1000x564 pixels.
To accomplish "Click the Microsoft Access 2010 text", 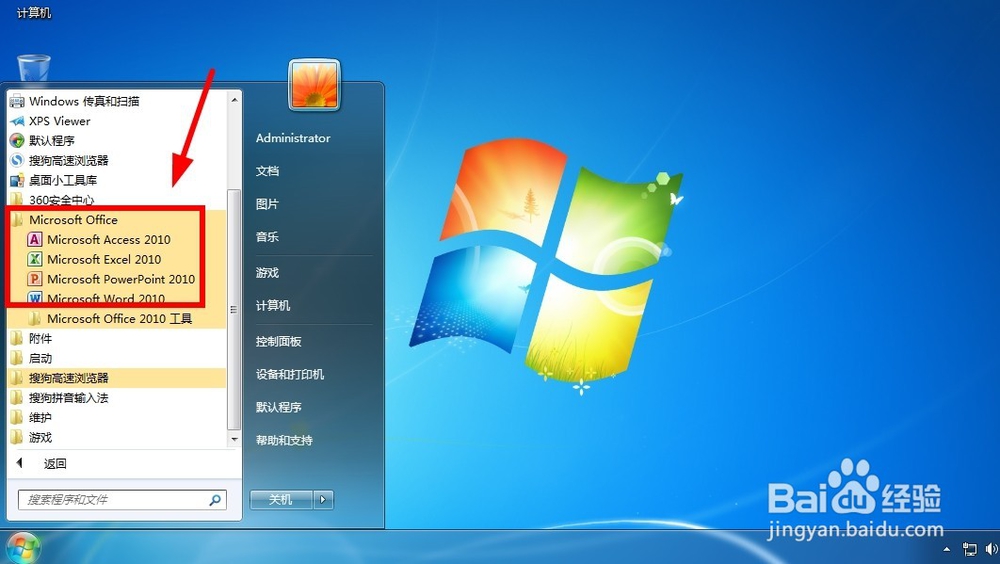I will click(109, 239).
